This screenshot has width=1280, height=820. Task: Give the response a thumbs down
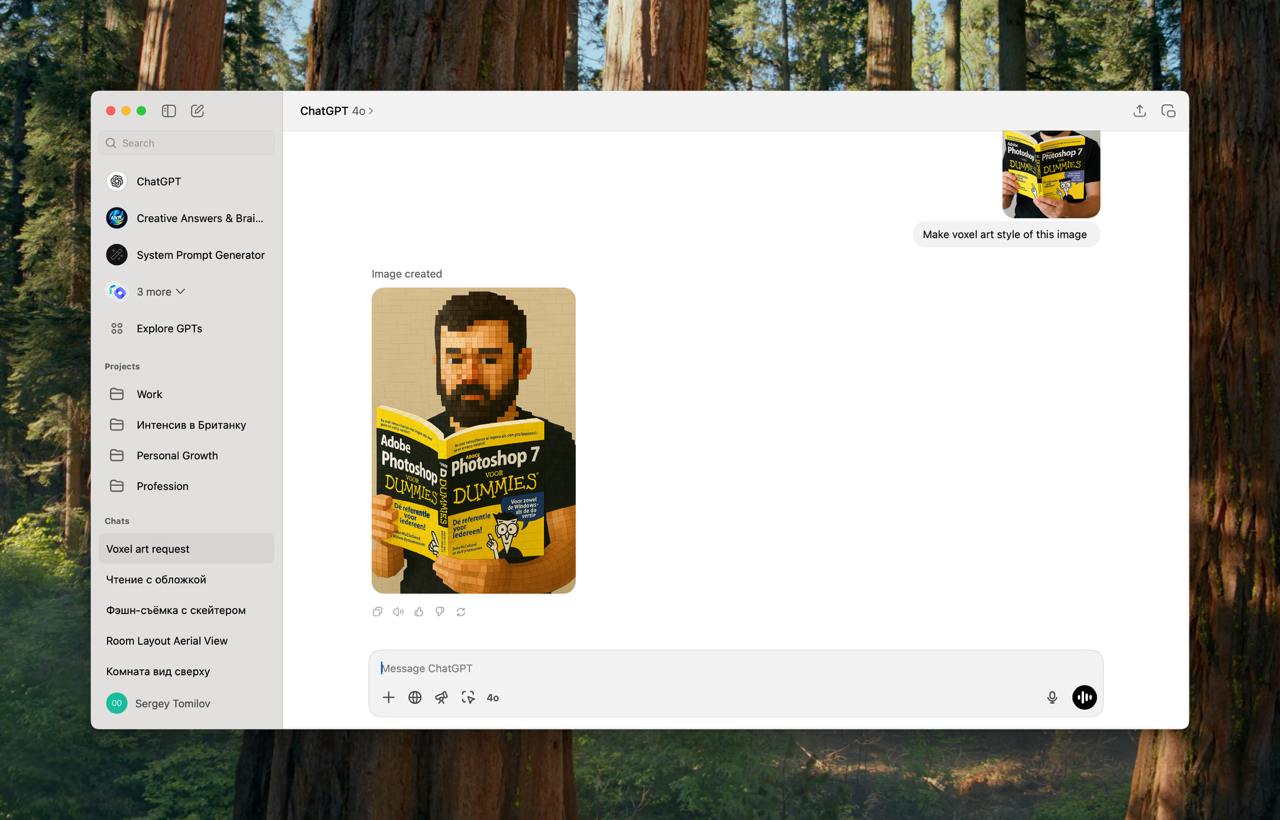(x=440, y=612)
